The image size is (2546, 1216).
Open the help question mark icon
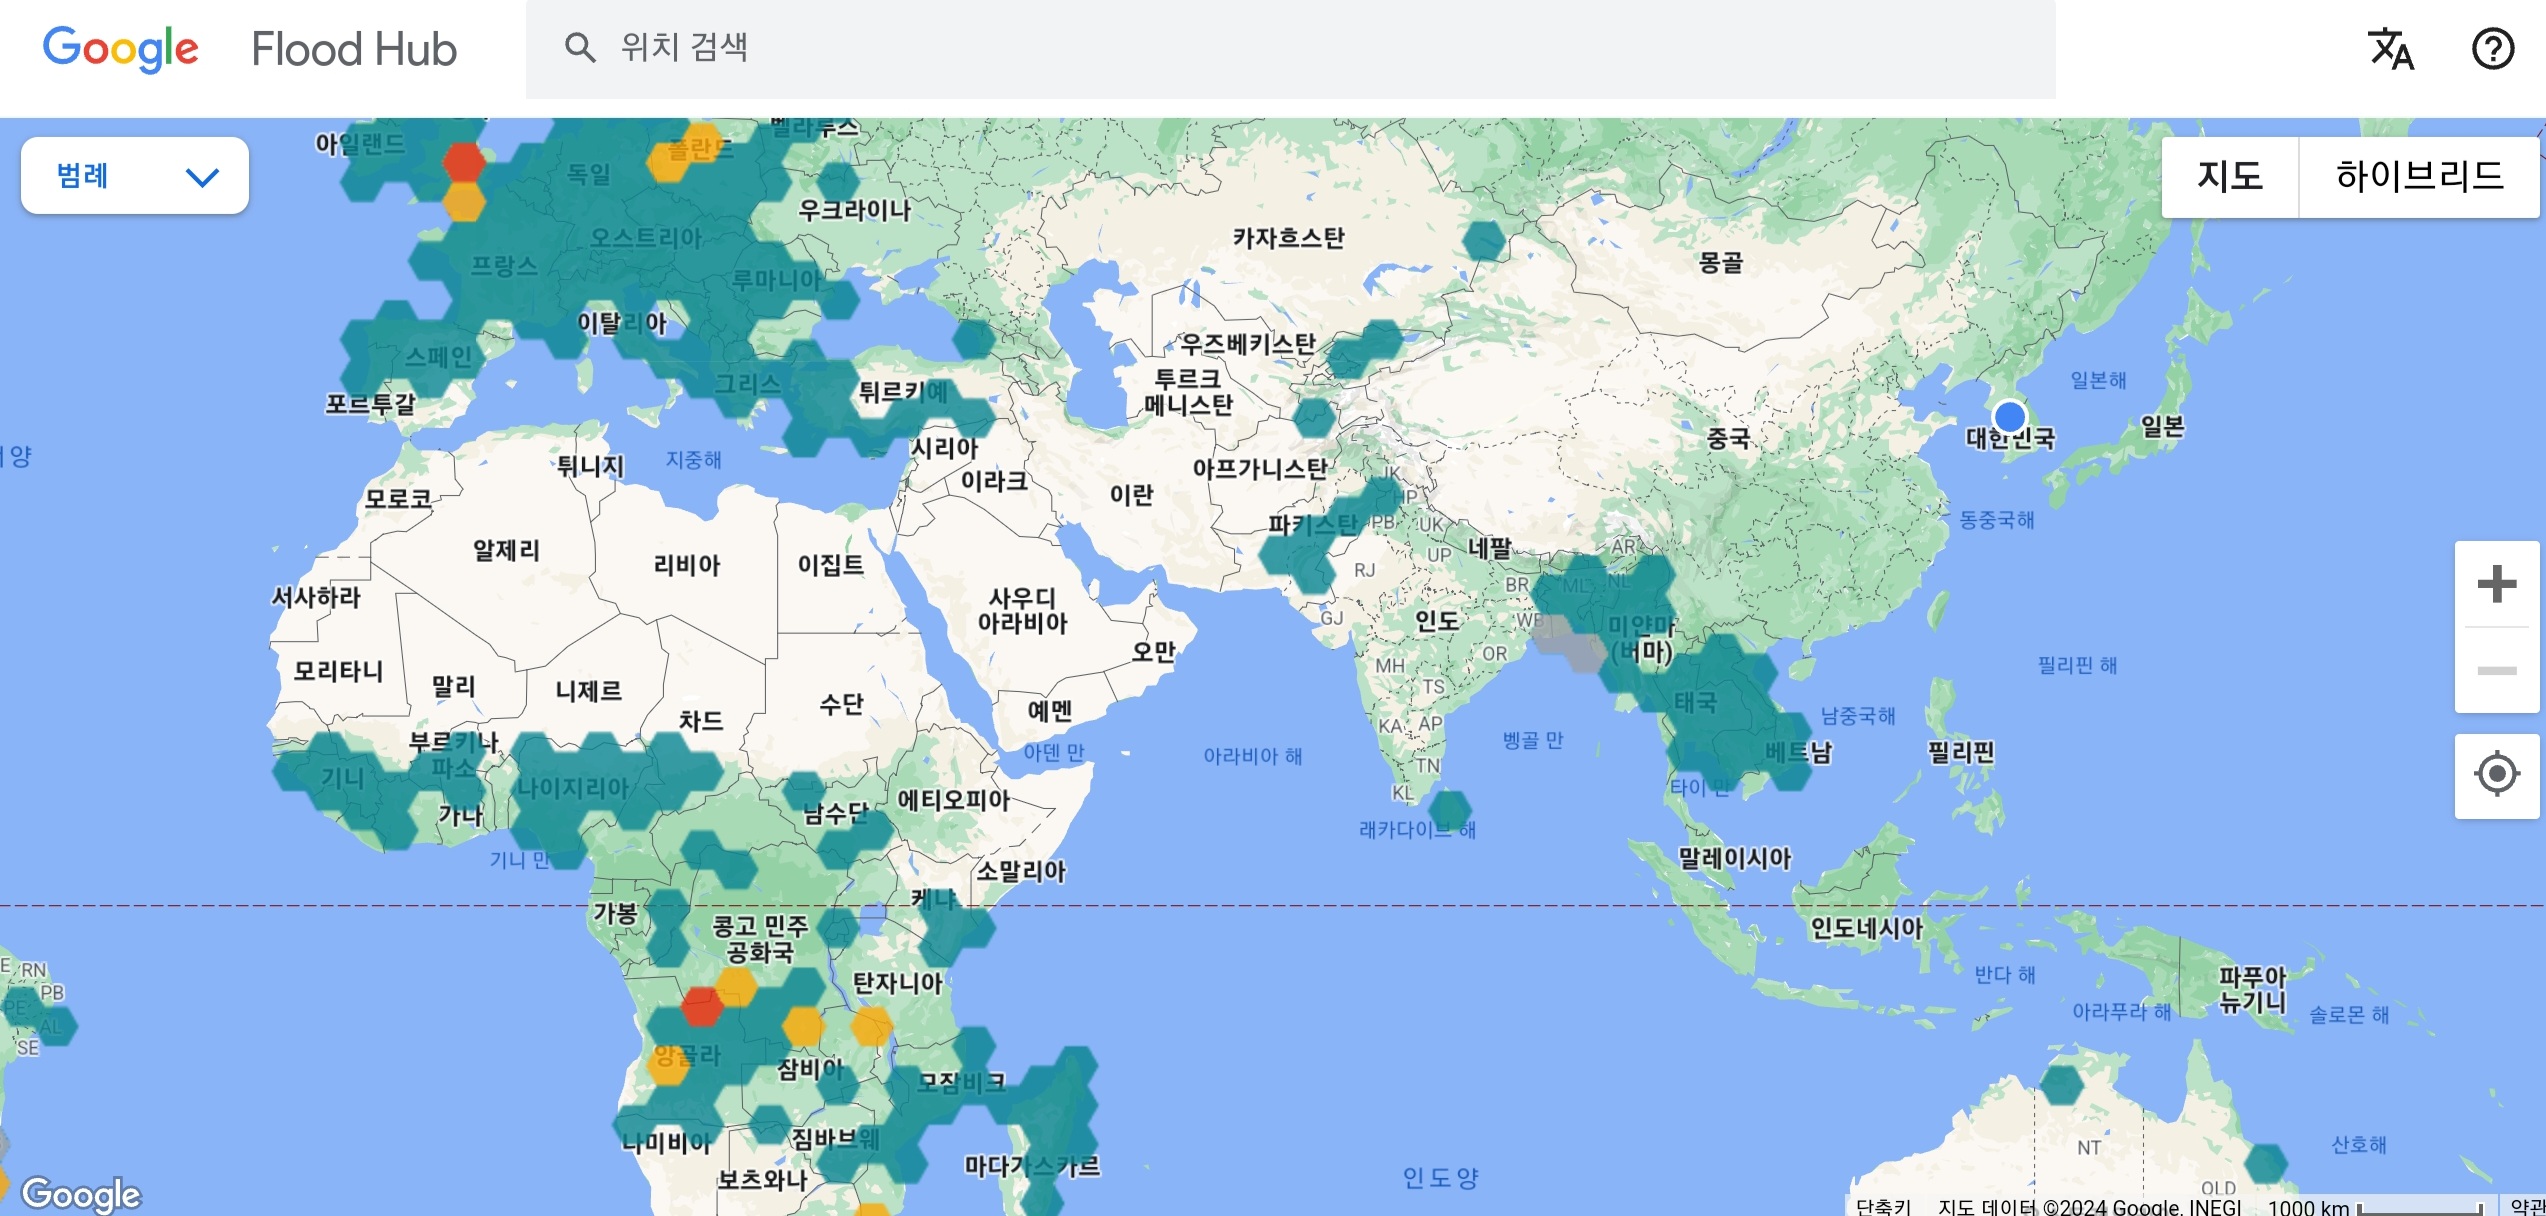pos(2492,49)
